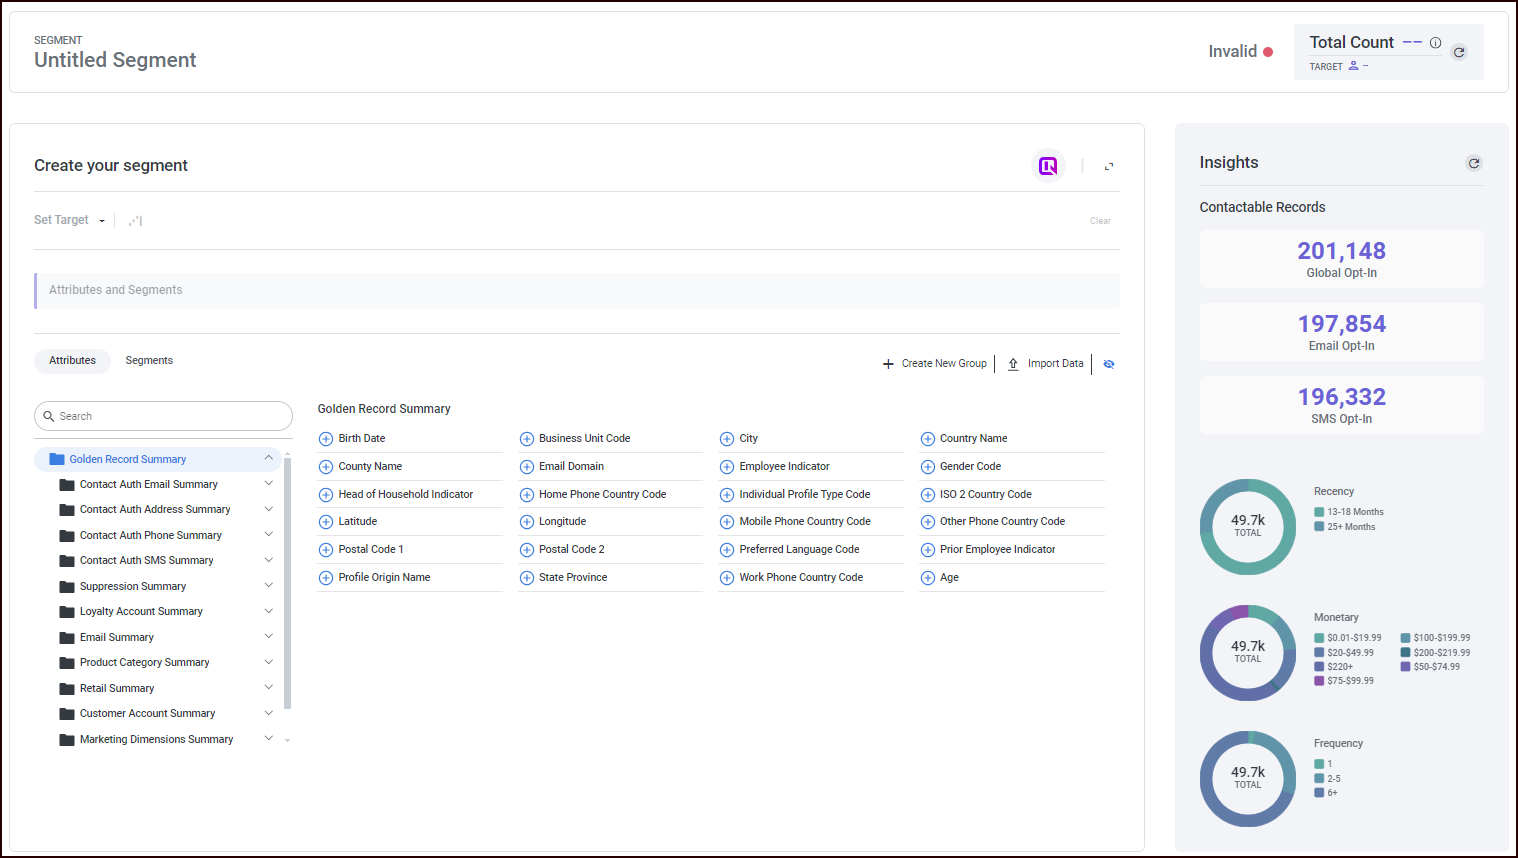Expand segment builder to full screen
The width and height of the screenshot is (1518, 858).
1109,166
